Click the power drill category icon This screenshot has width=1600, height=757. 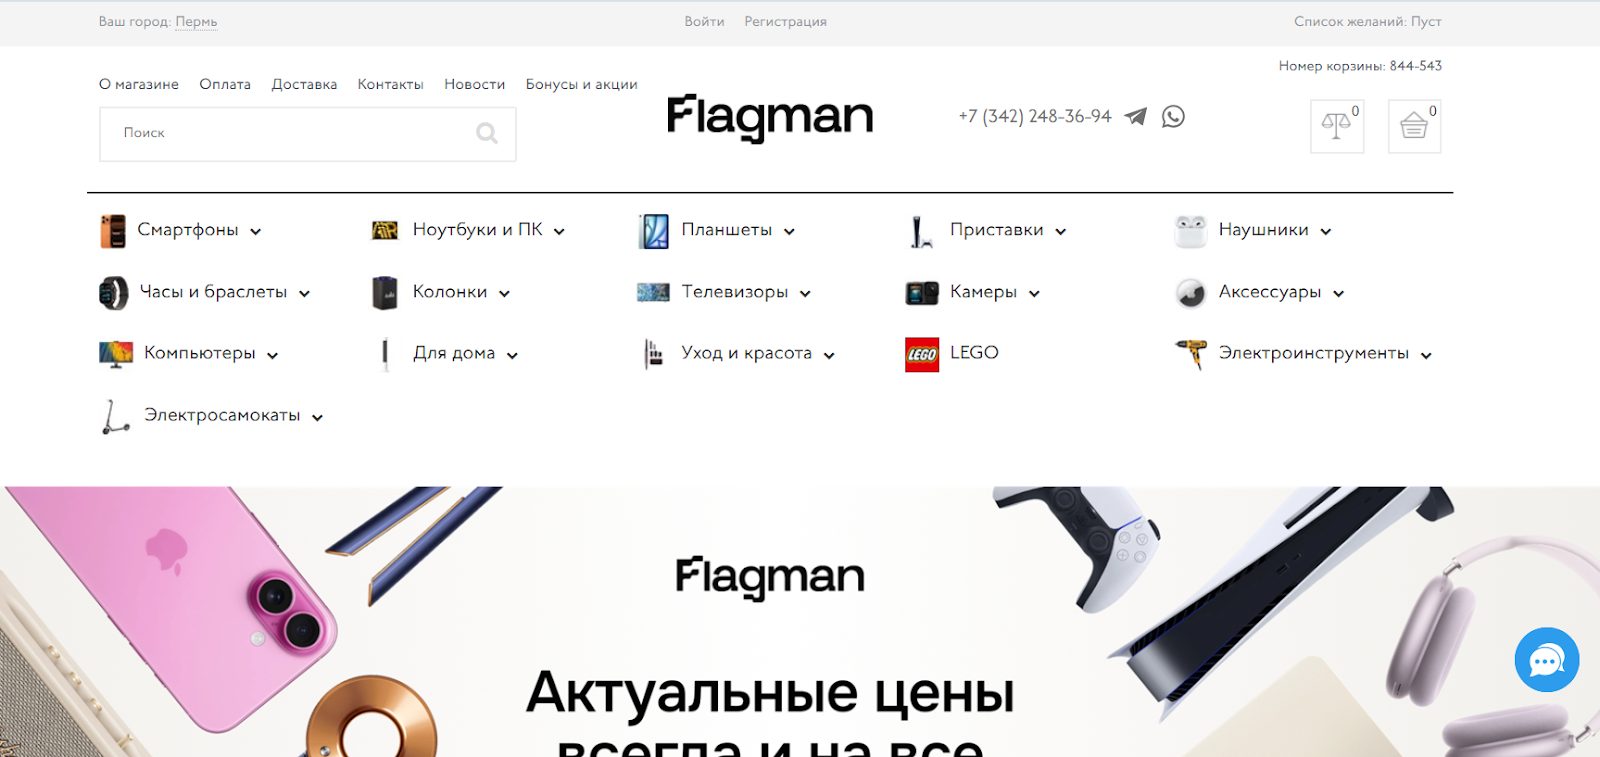coord(1190,354)
